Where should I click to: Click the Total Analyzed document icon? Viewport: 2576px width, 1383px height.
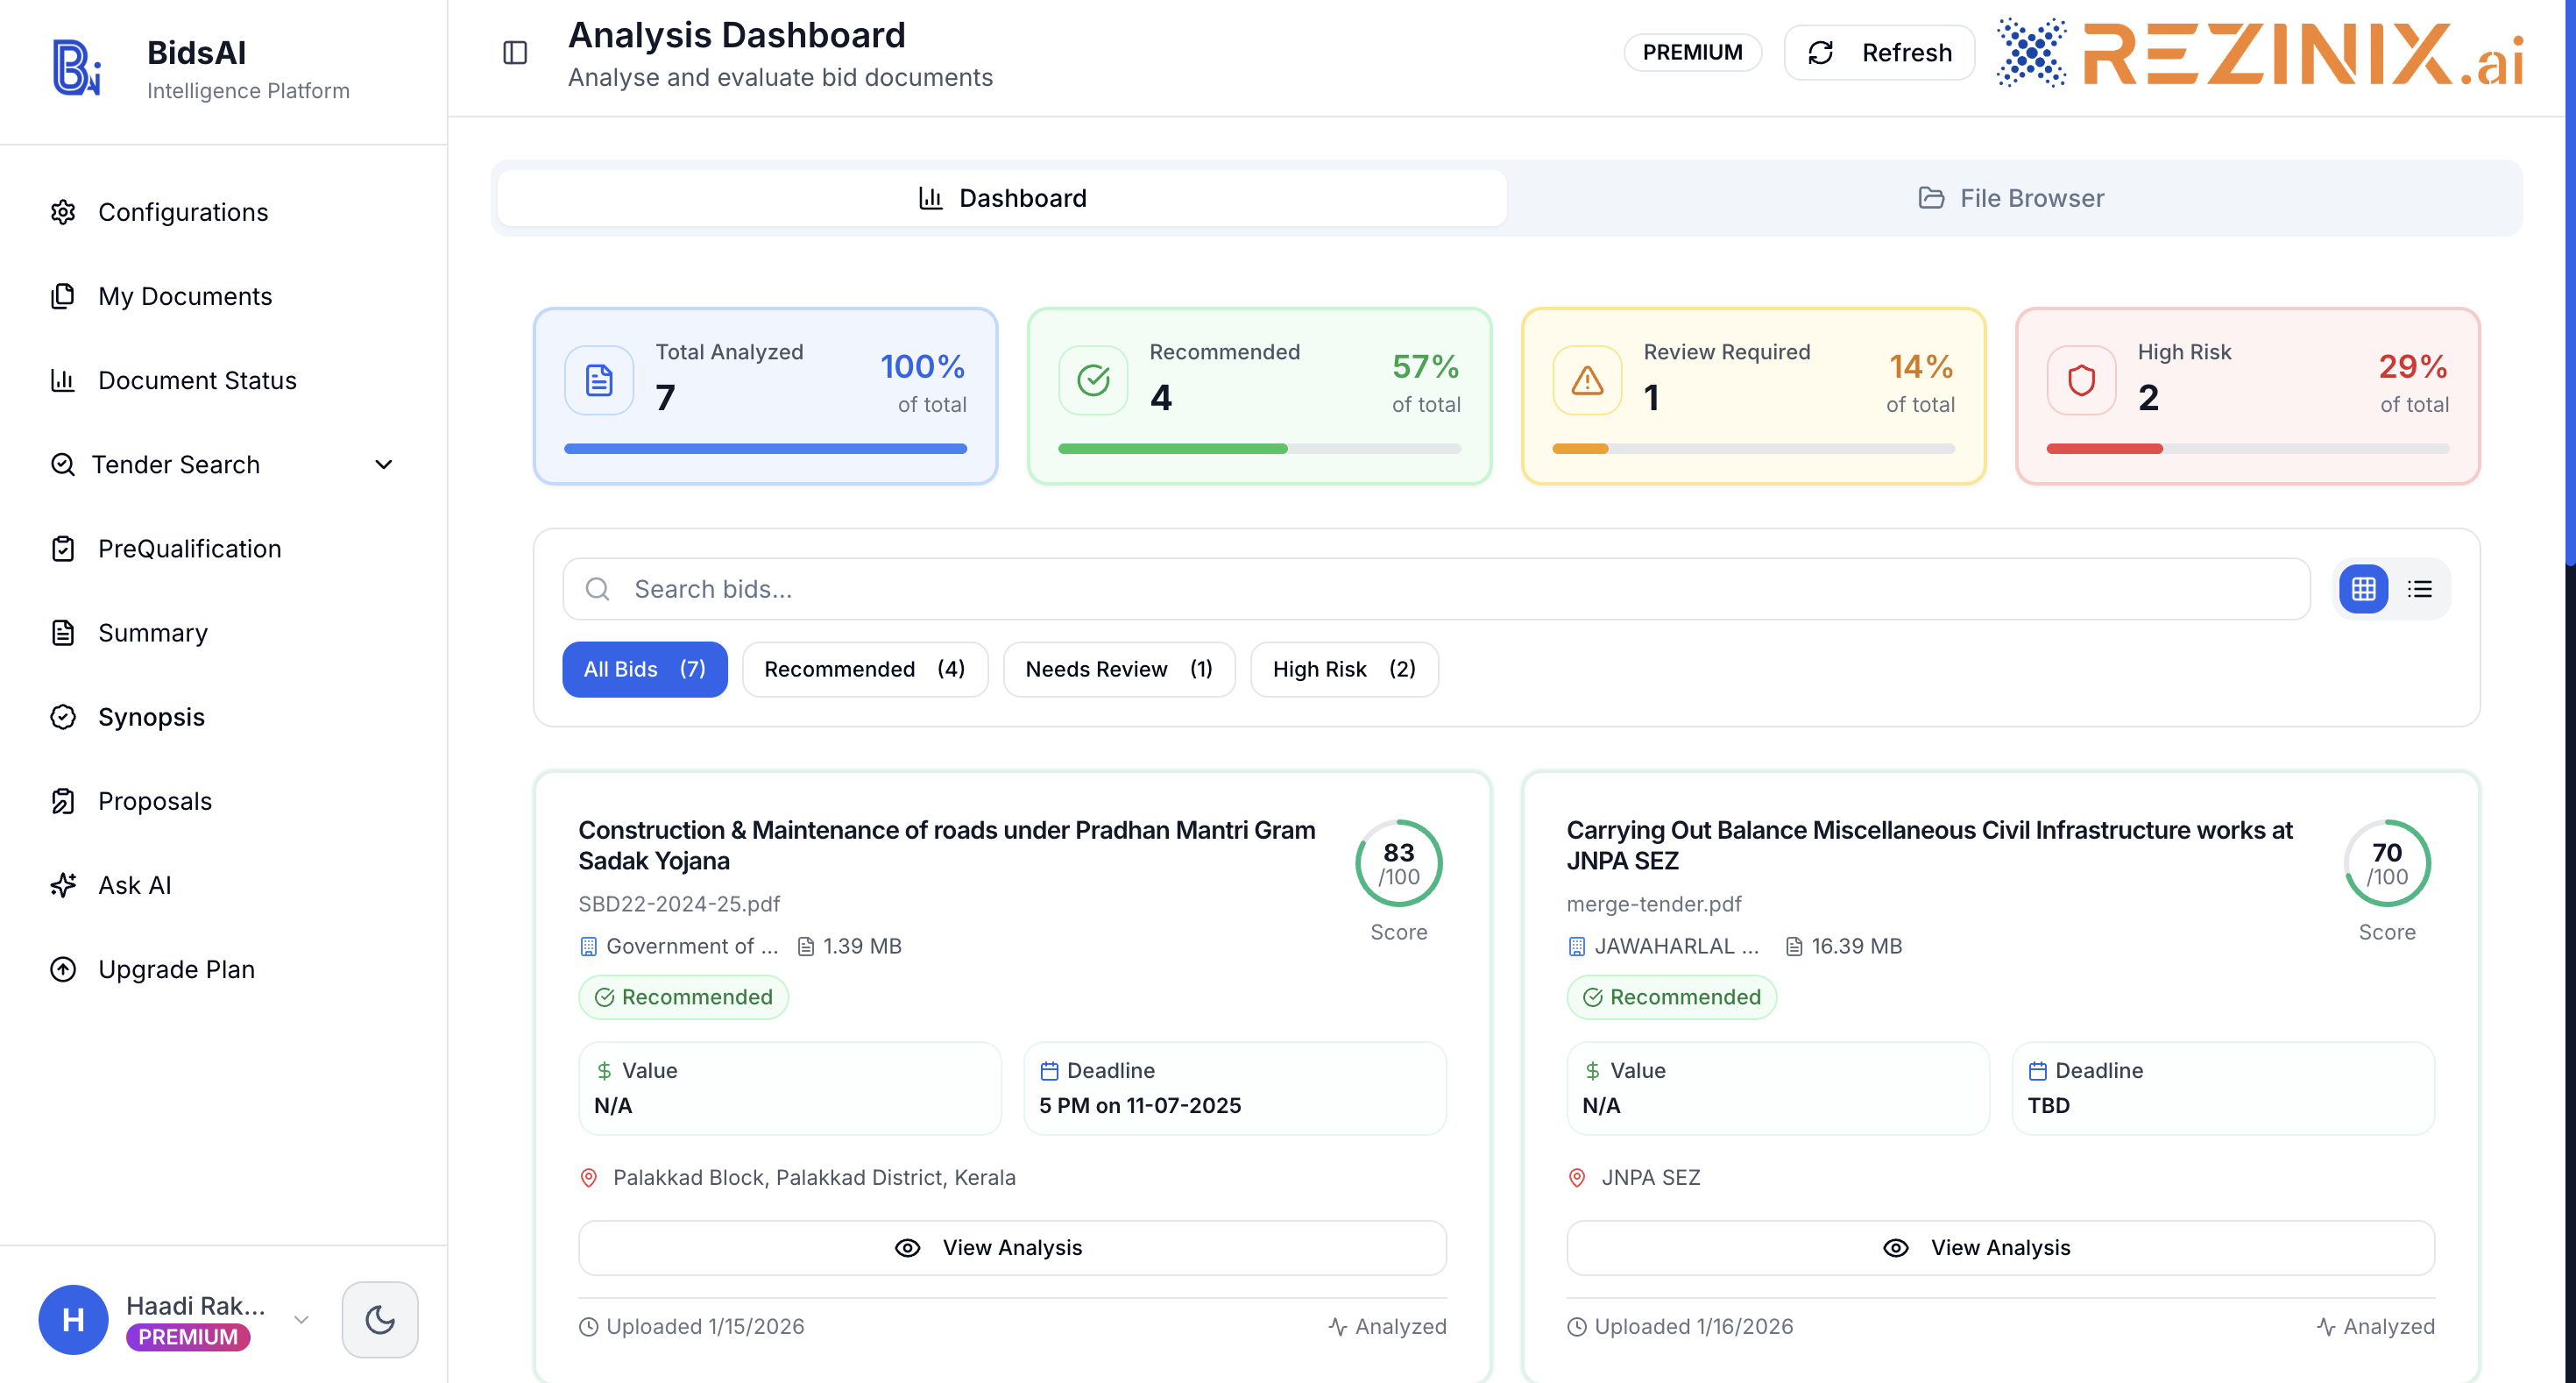tap(599, 380)
